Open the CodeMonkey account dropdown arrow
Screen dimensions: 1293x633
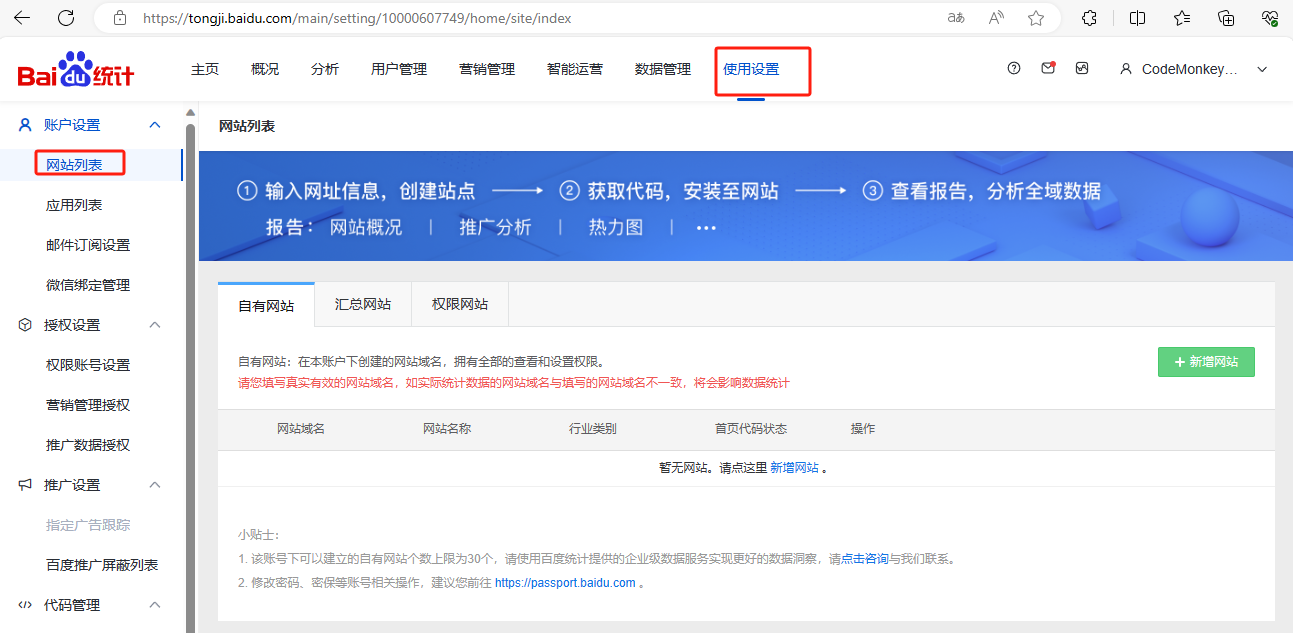pyautogui.click(x=1262, y=69)
